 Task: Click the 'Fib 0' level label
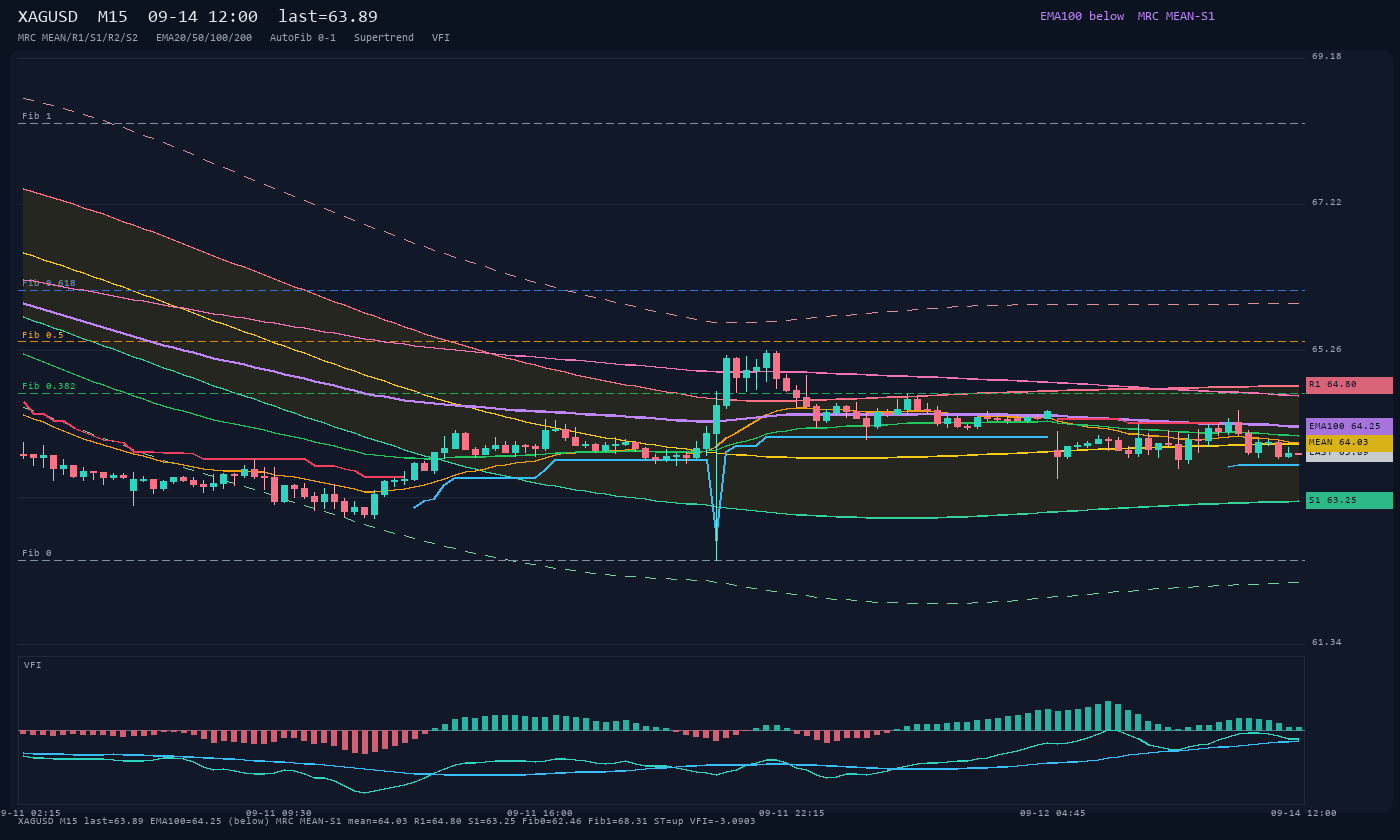tap(37, 553)
